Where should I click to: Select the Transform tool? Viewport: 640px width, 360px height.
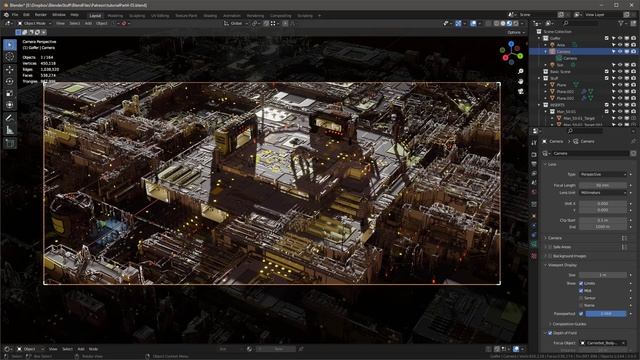[10, 105]
